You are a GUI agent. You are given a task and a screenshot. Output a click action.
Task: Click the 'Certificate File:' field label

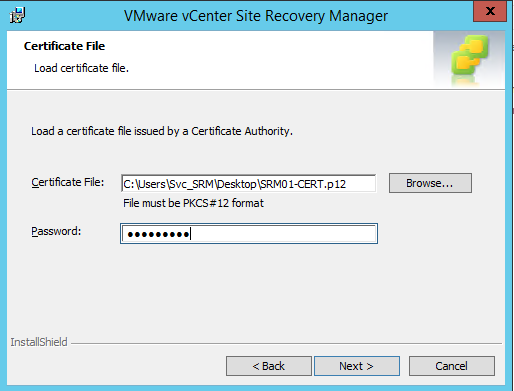pyautogui.click(x=68, y=182)
